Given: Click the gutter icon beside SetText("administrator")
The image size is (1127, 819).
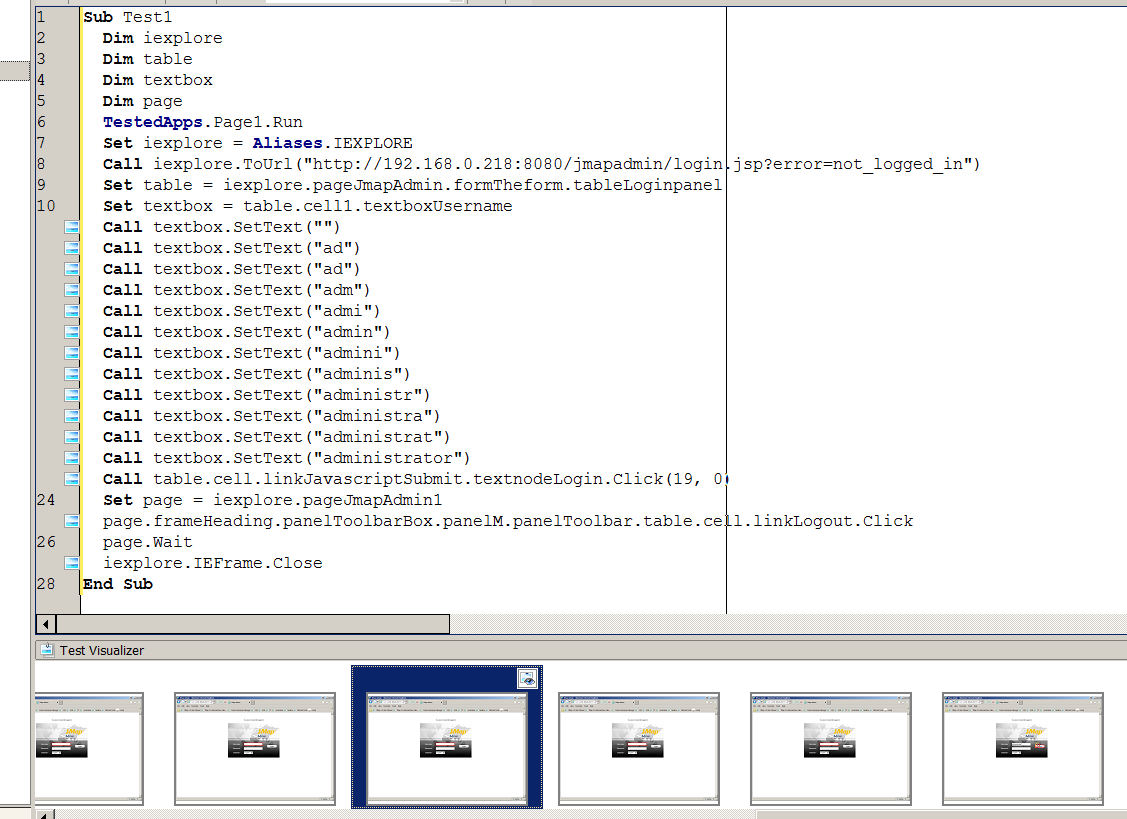Looking at the screenshot, I should (x=72, y=458).
